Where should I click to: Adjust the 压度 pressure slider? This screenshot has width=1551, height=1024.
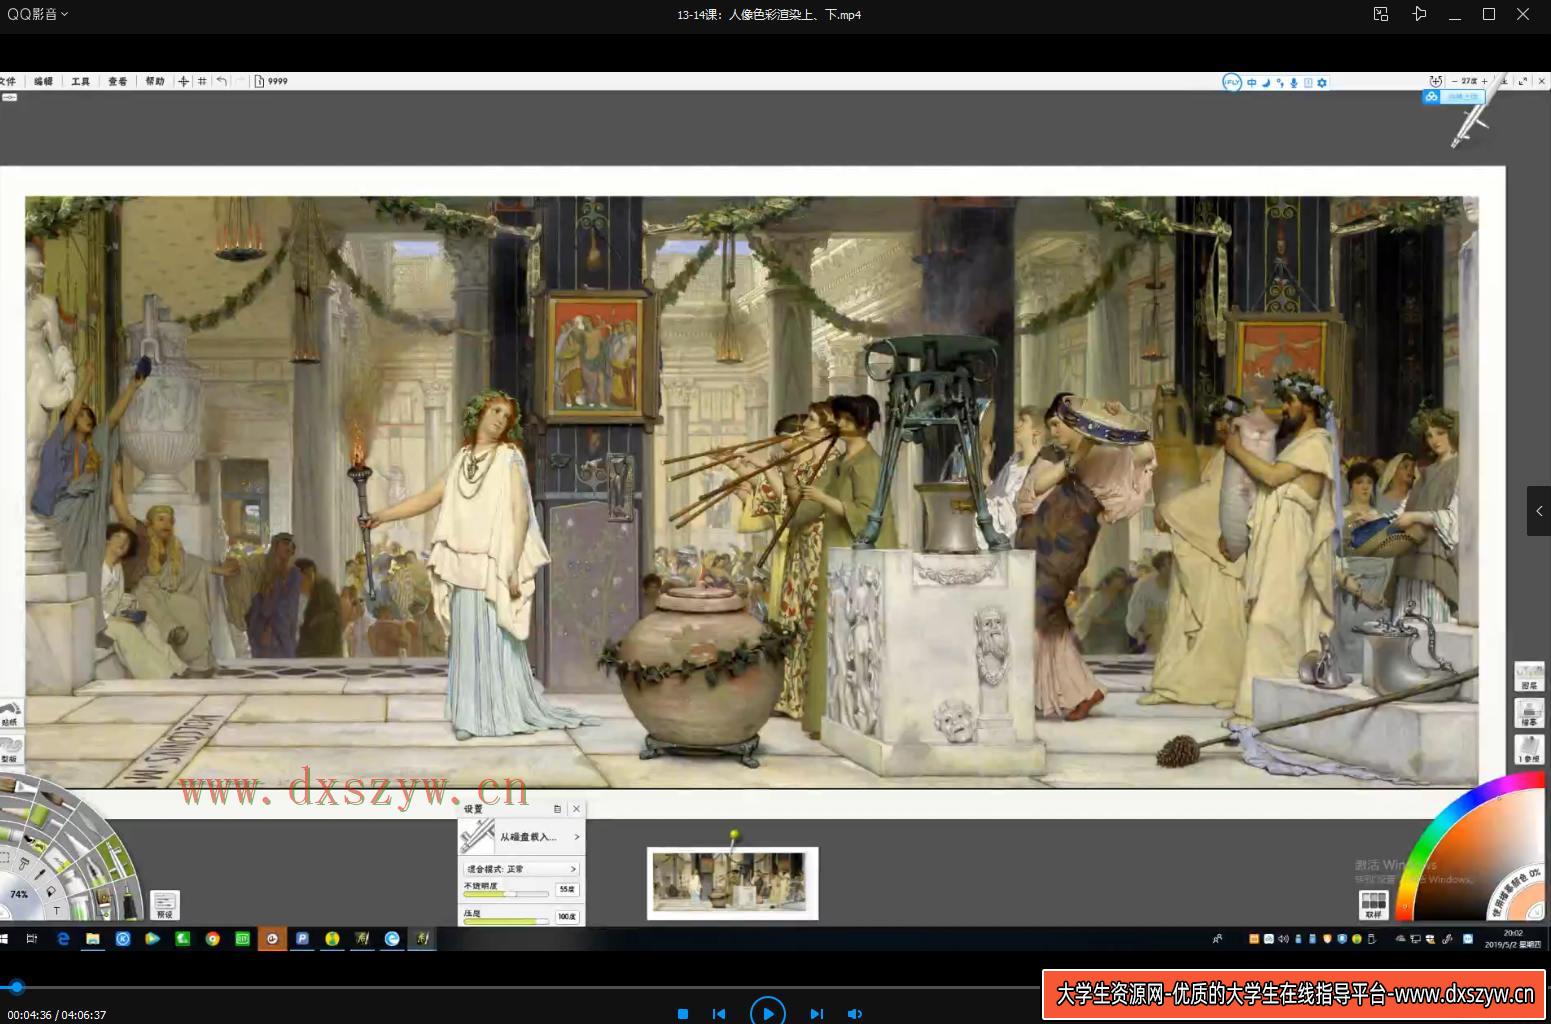coord(506,920)
